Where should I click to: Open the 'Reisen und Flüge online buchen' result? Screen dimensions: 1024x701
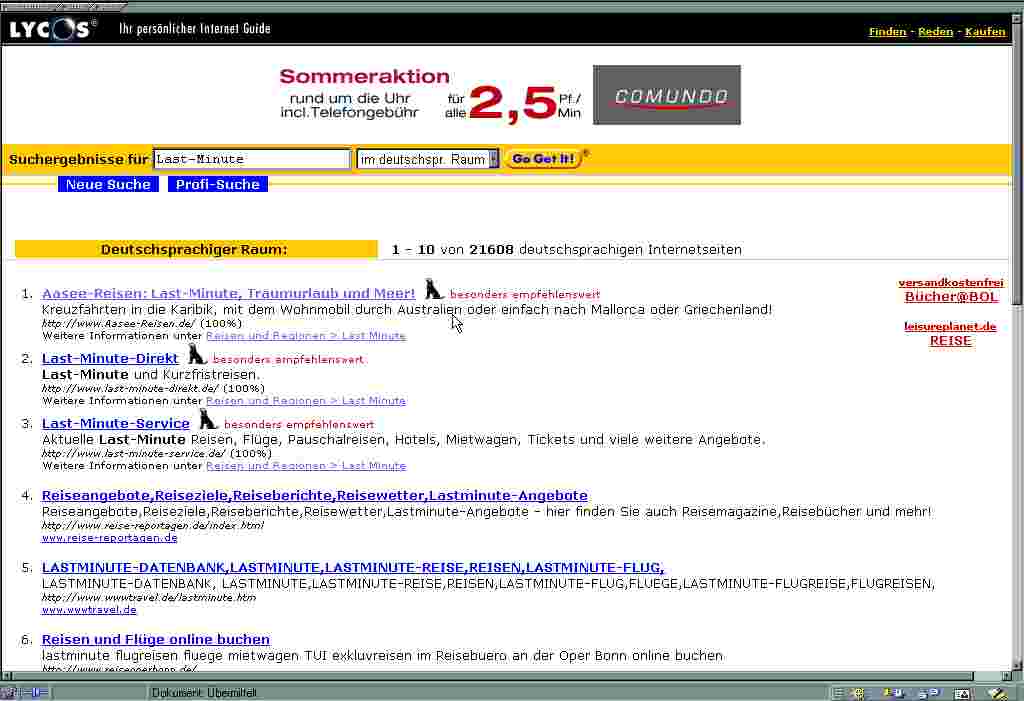click(x=156, y=639)
